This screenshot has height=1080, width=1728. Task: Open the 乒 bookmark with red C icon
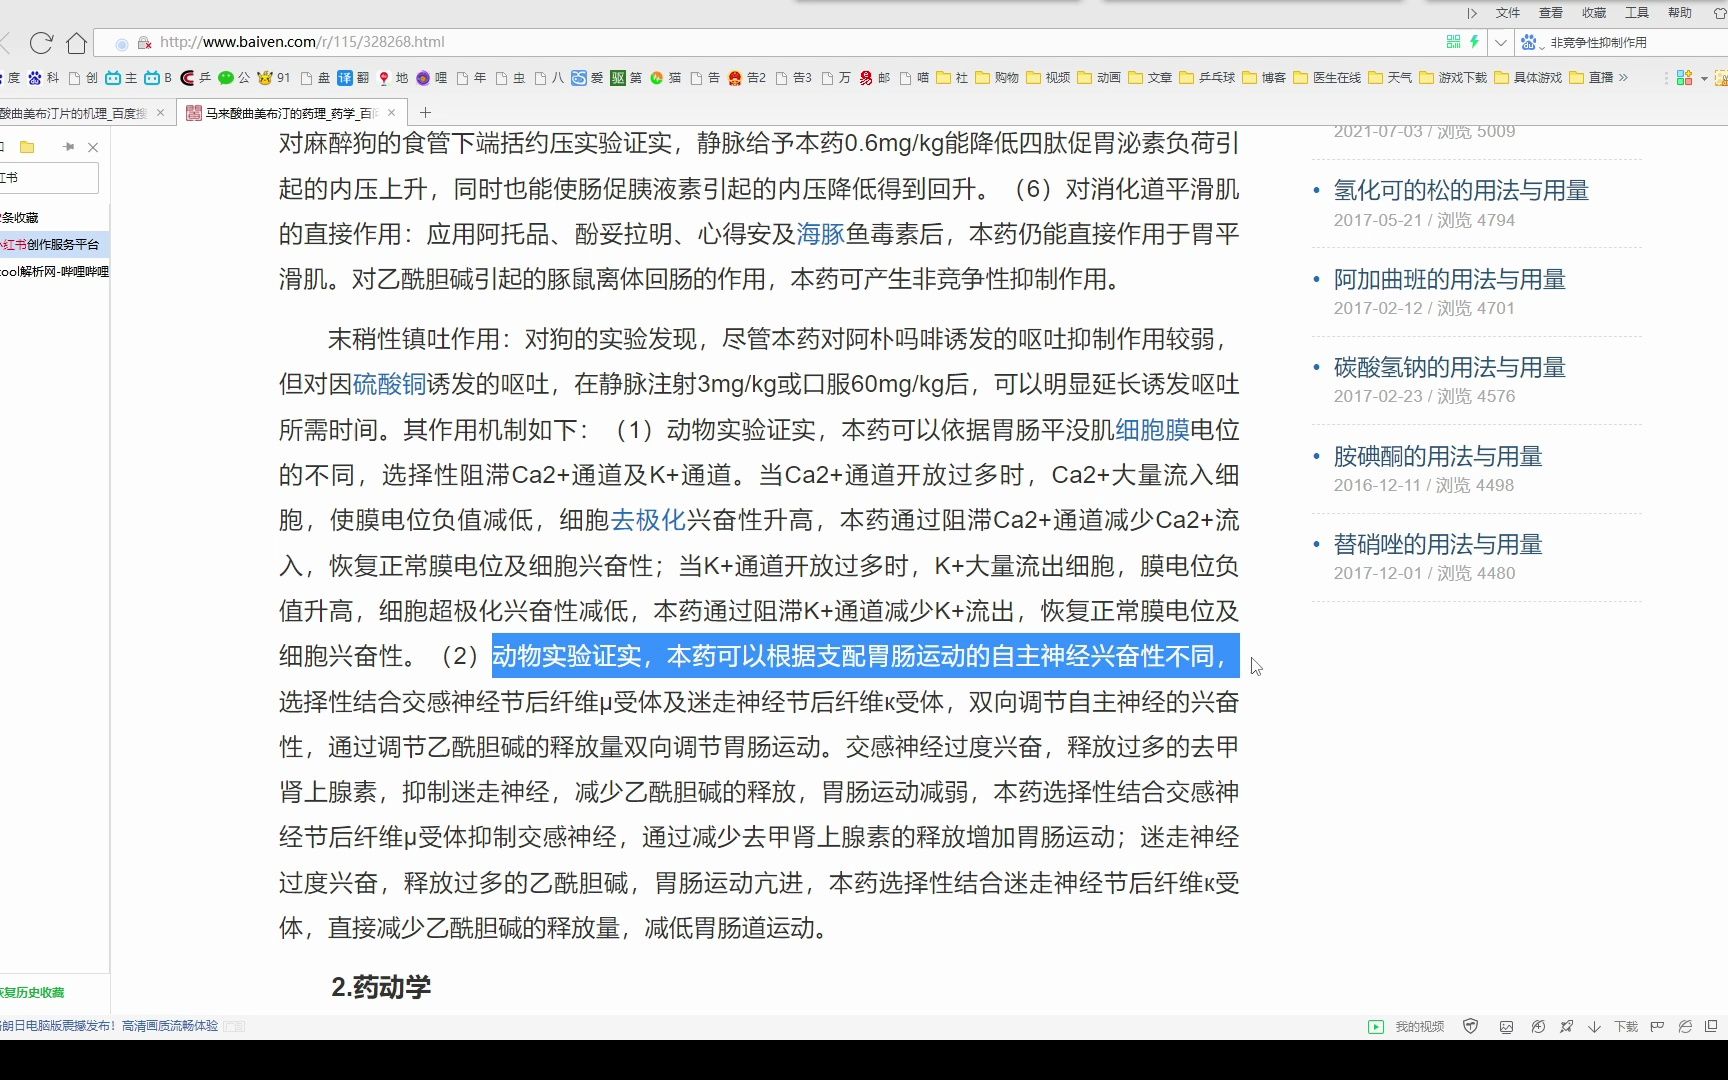[195, 77]
